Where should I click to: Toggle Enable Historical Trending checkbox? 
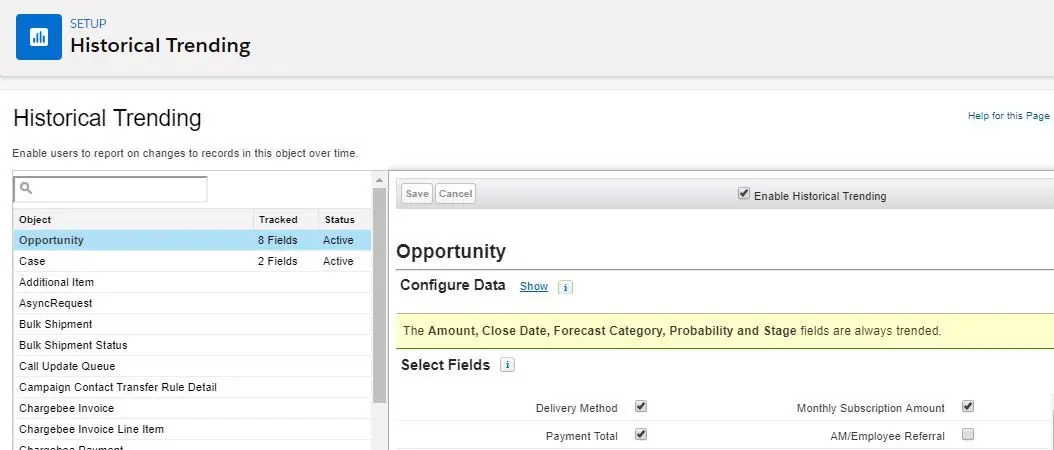point(743,194)
